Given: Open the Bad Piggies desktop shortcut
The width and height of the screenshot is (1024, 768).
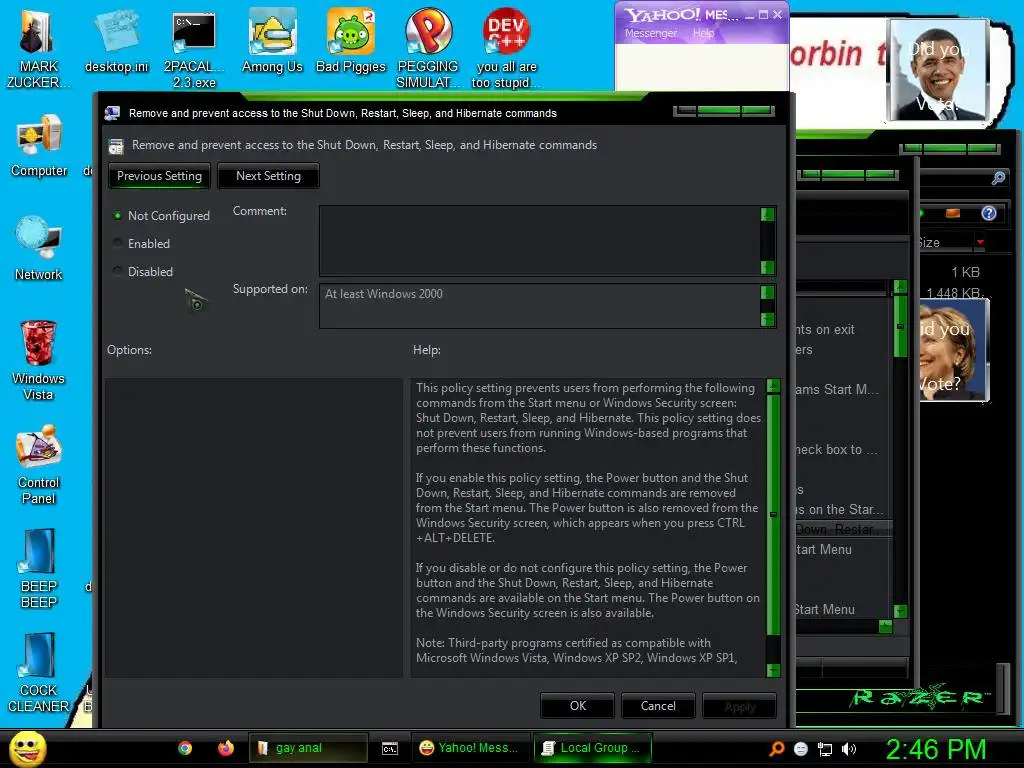Looking at the screenshot, I should [x=351, y=40].
